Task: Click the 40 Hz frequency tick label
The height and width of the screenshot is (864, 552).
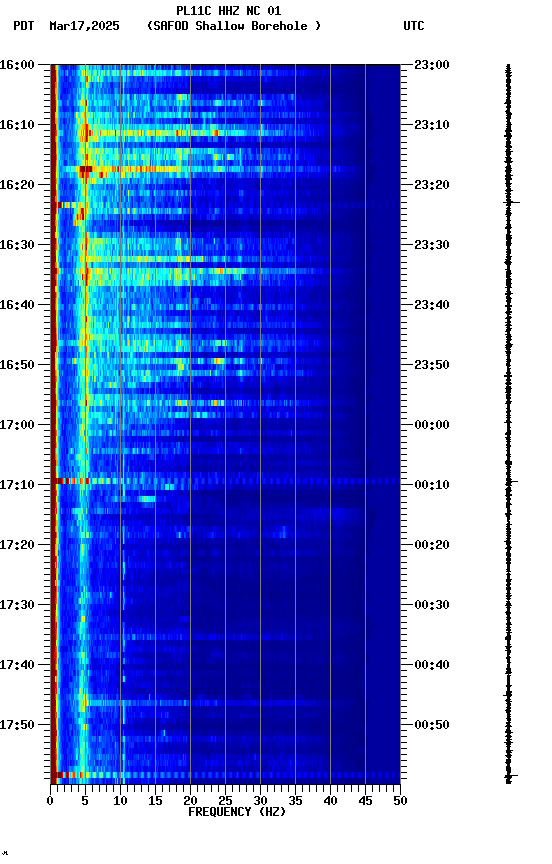Action: point(330,801)
